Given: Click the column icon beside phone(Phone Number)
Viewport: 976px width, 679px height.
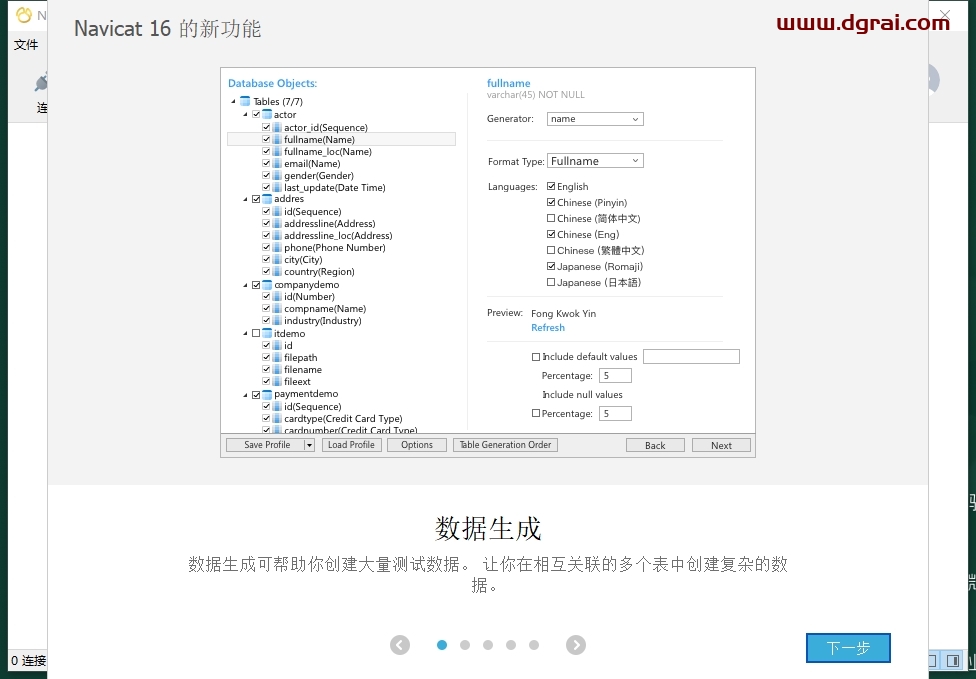Looking at the screenshot, I should click(x=277, y=248).
